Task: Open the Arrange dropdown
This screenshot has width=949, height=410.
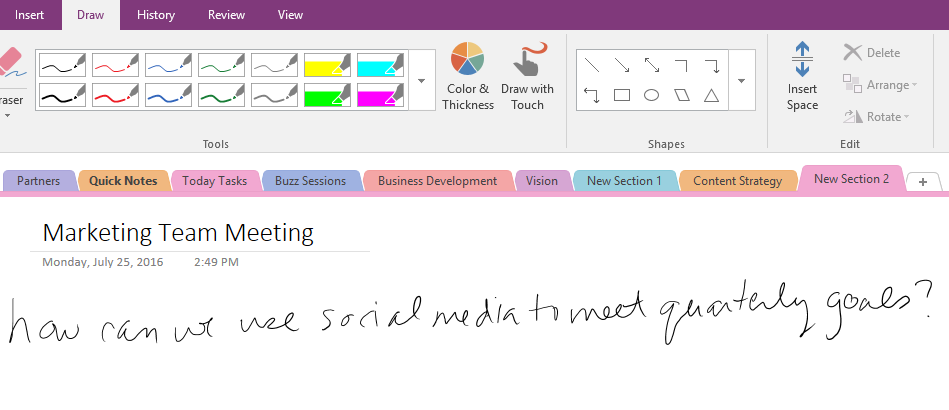Action: pyautogui.click(x=880, y=85)
